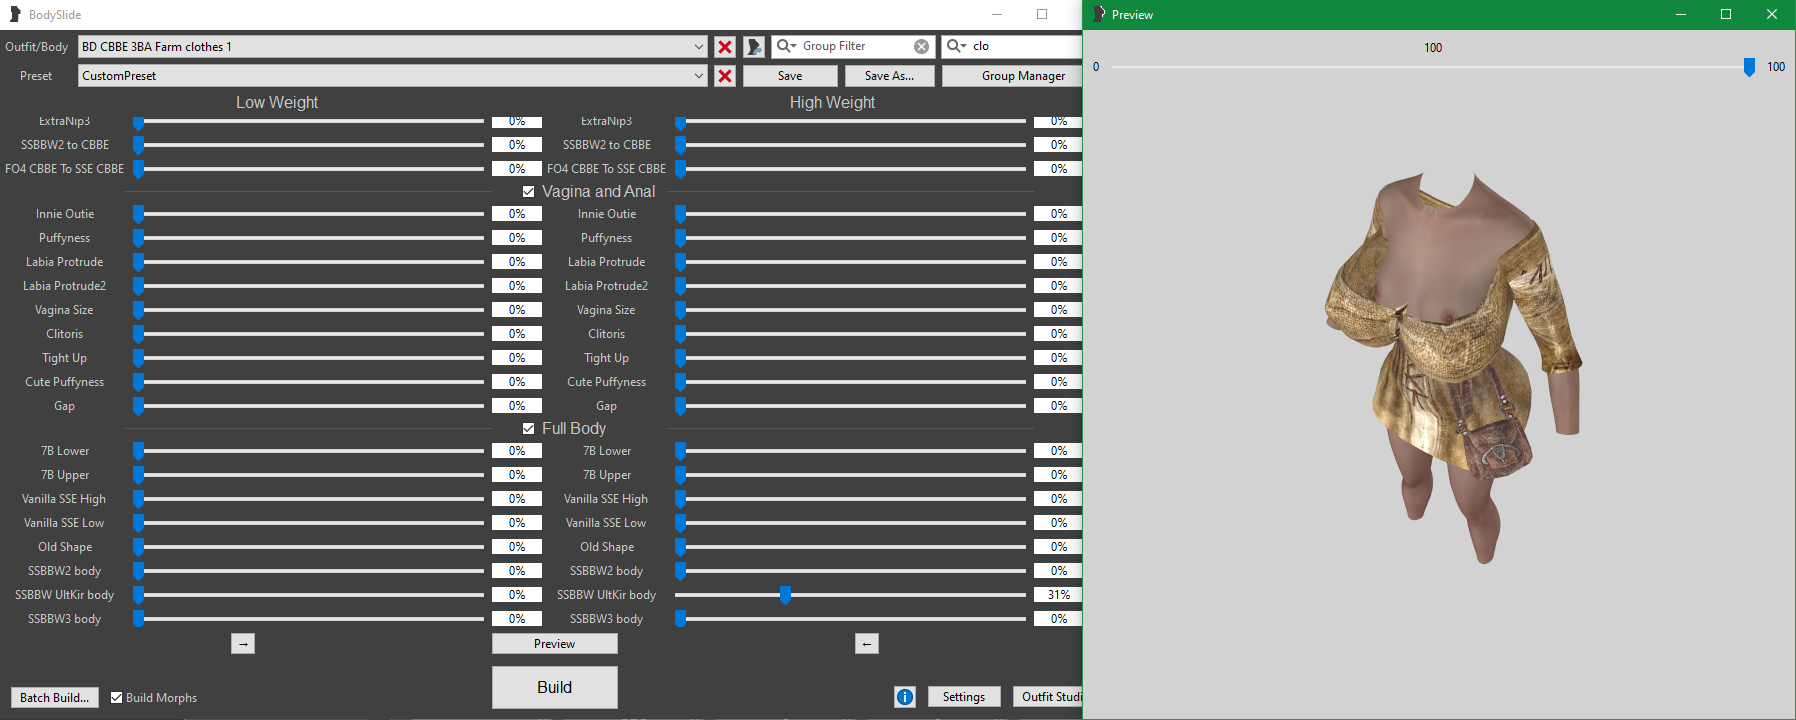Viewport: 1796px width, 720px height.
Task: Open the Preset dropdown list
Action: (x=698, y=76)
